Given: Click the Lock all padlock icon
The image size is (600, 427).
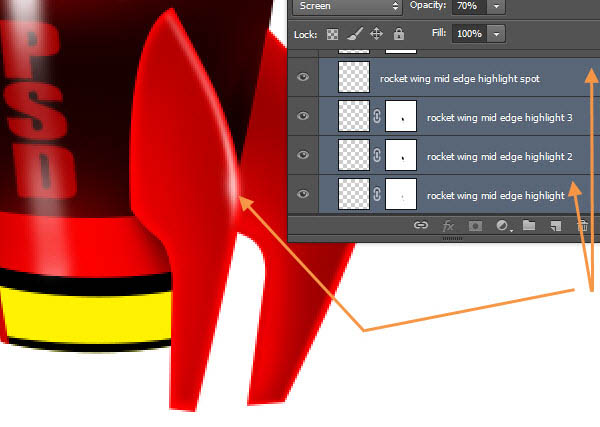Looking at the screenshot, I should click(x=398, y=34).
